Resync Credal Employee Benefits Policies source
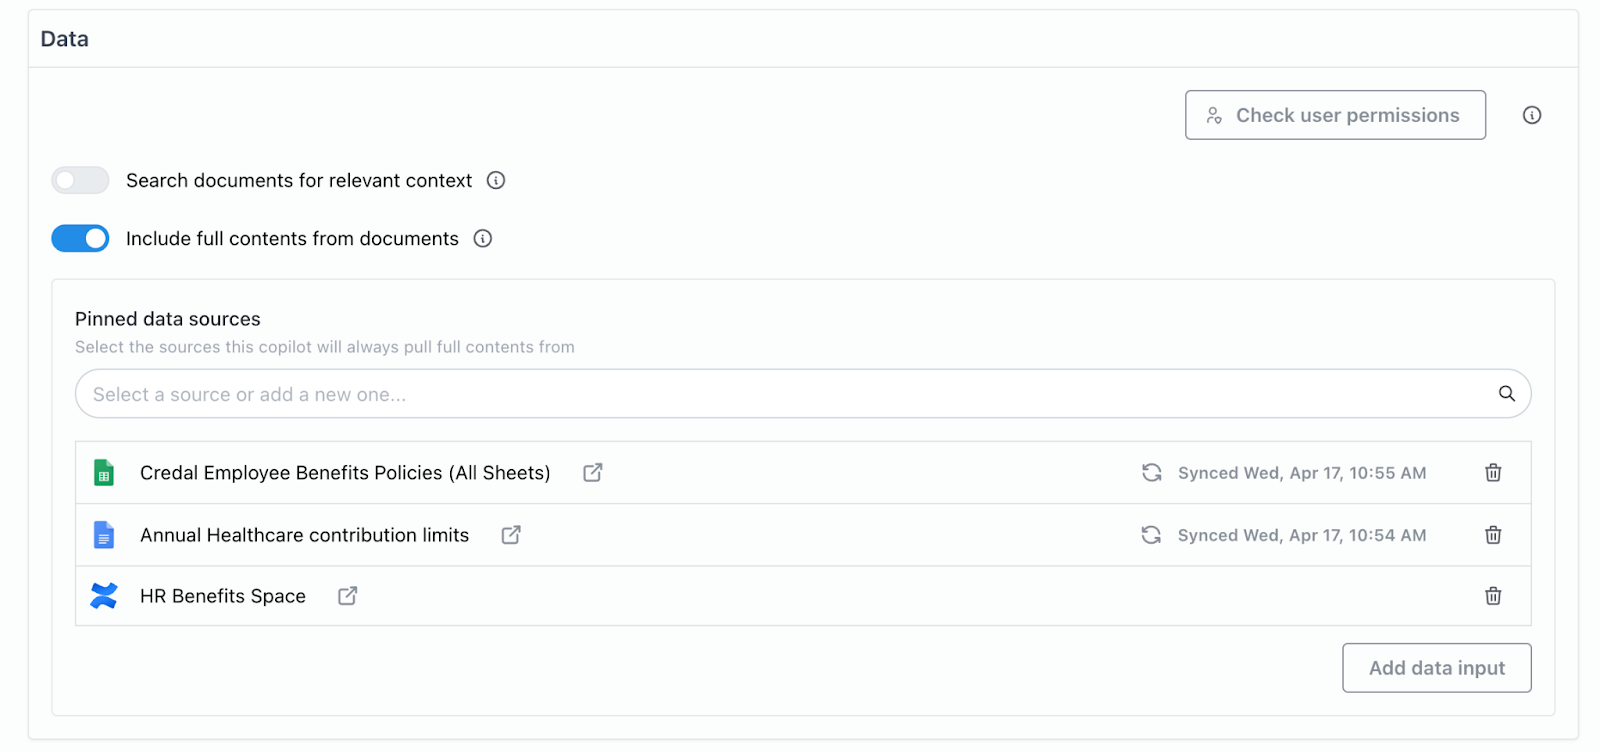The width and height of the screenshot is (1600, 754). click(1152, 473)
